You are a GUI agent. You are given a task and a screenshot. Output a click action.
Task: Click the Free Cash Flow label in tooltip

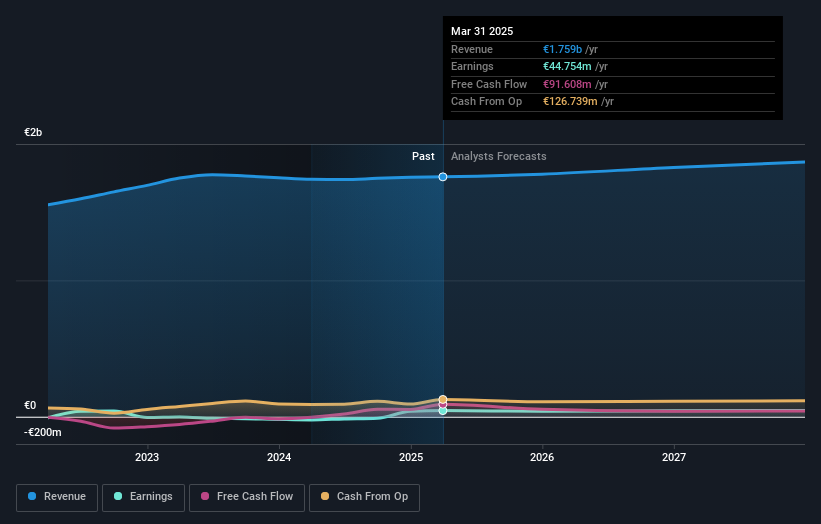click(x=489, y=84)
